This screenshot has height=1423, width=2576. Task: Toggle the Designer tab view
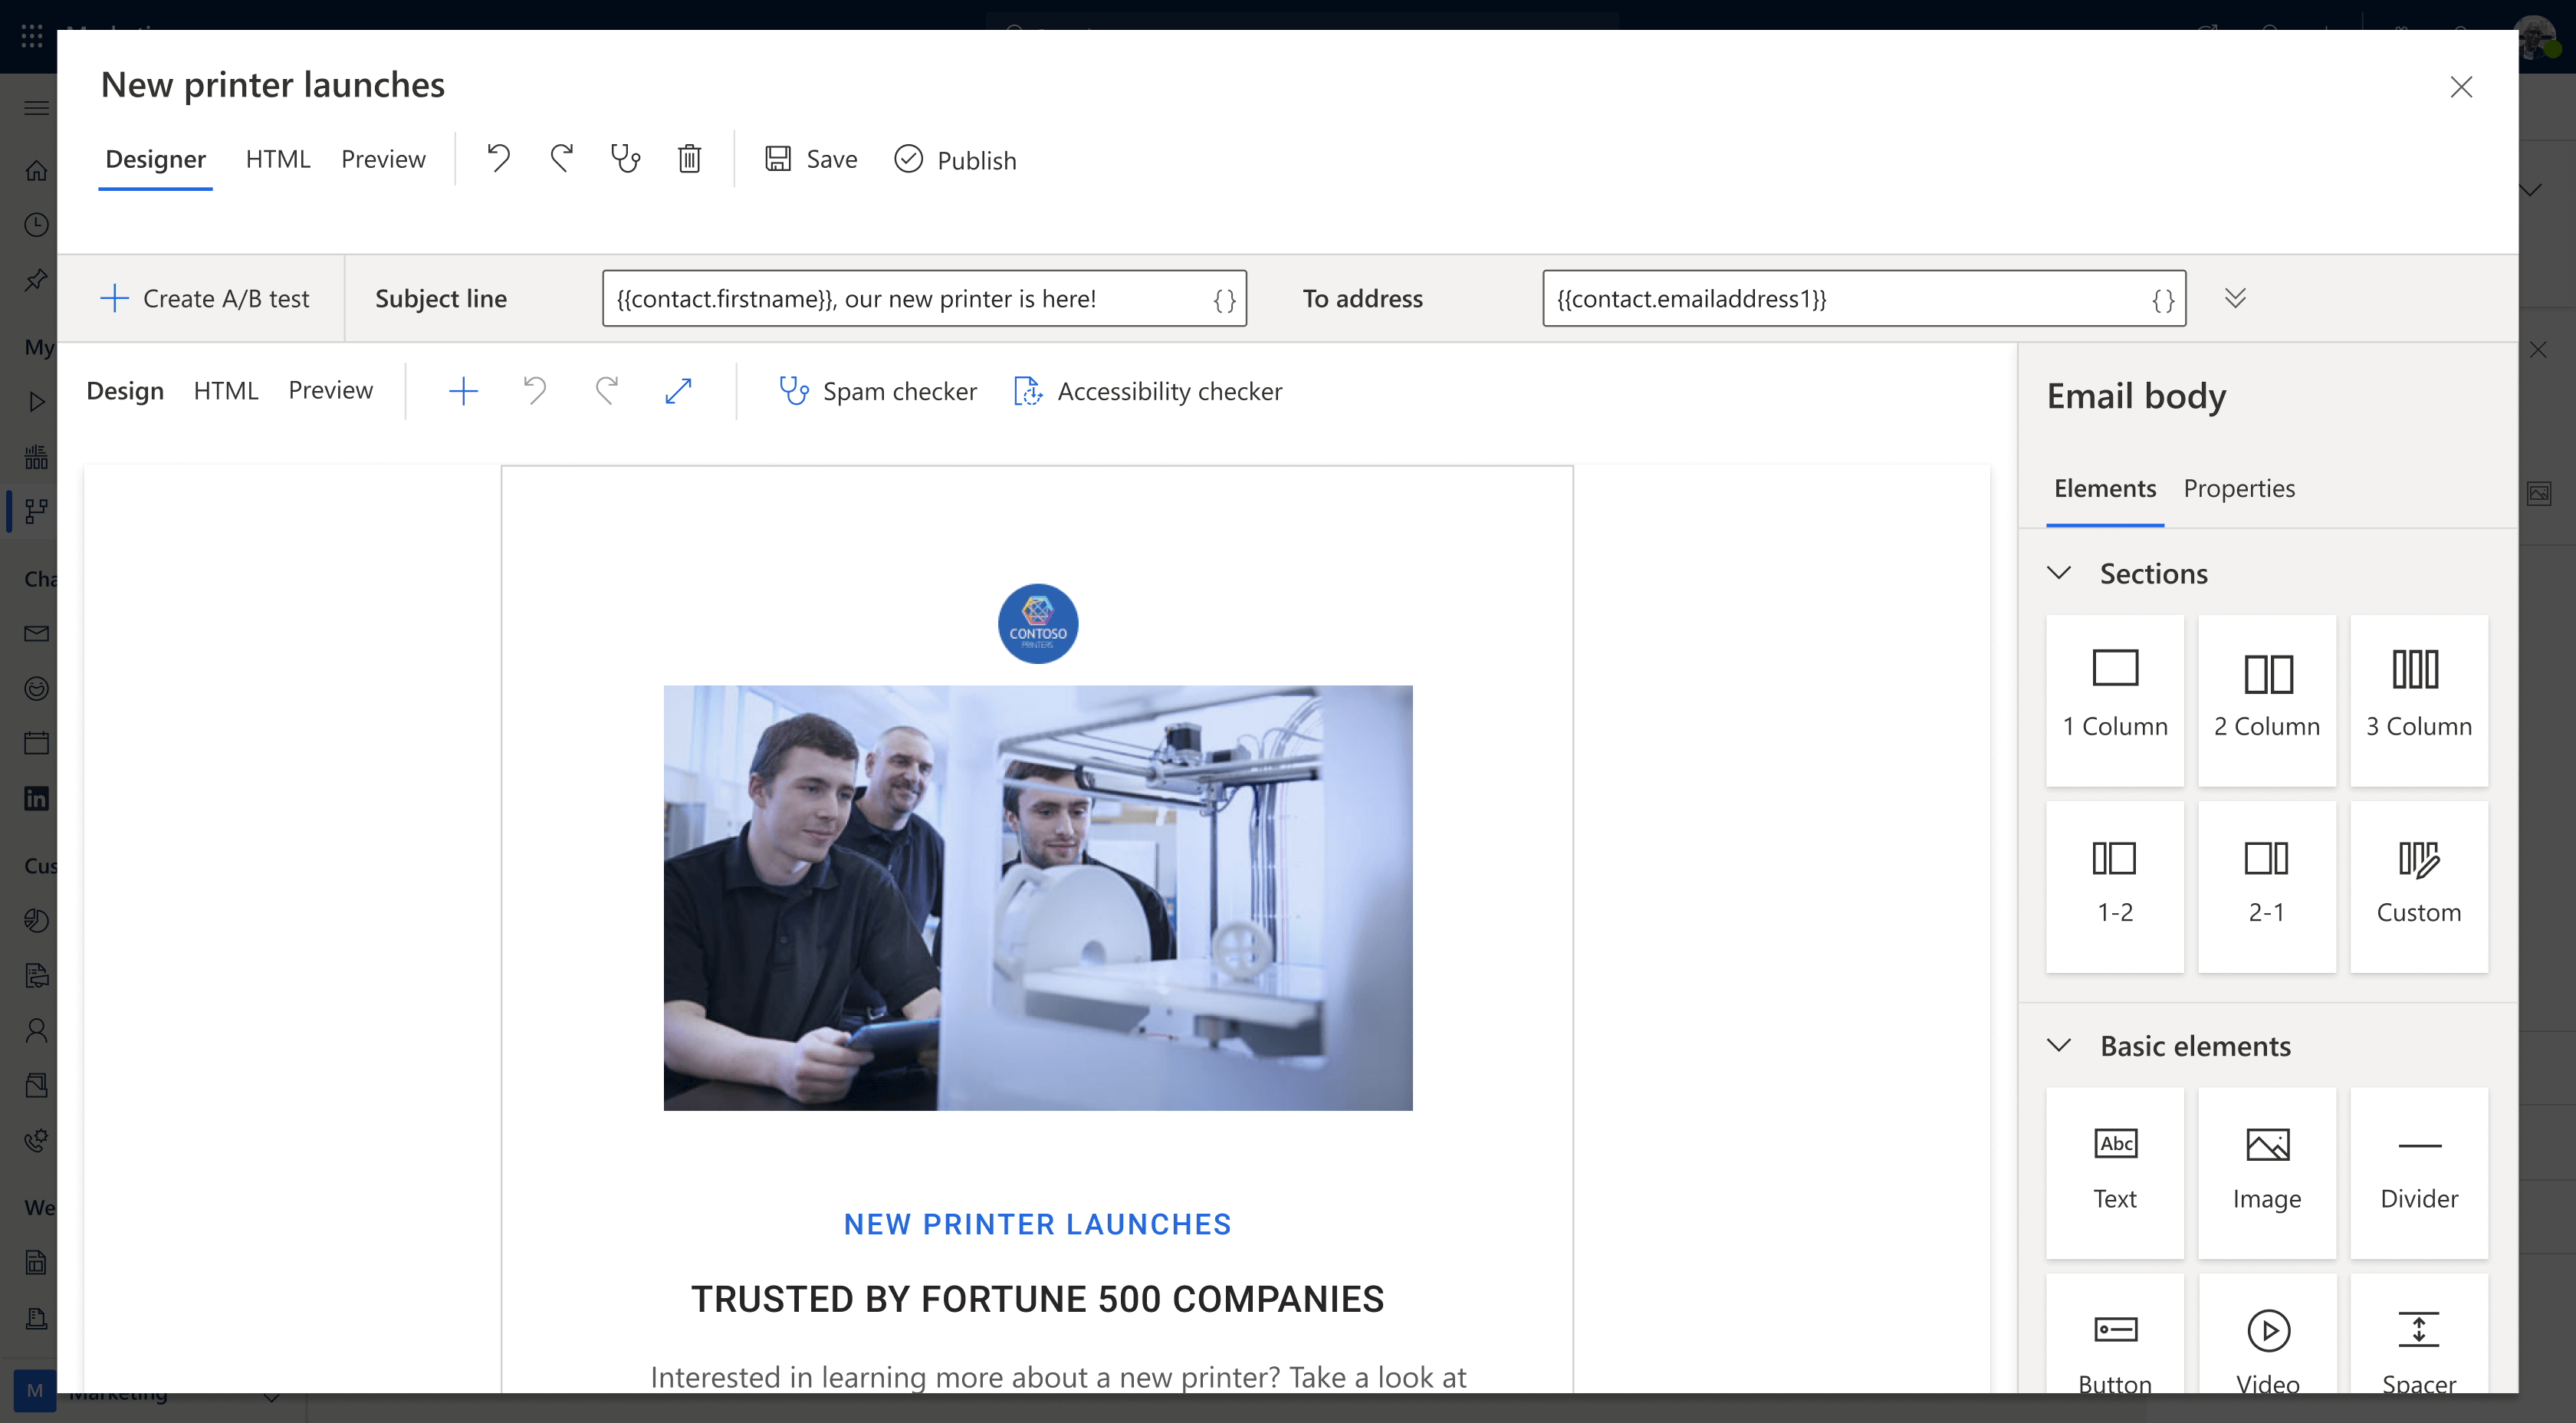(x=156, y=159)
